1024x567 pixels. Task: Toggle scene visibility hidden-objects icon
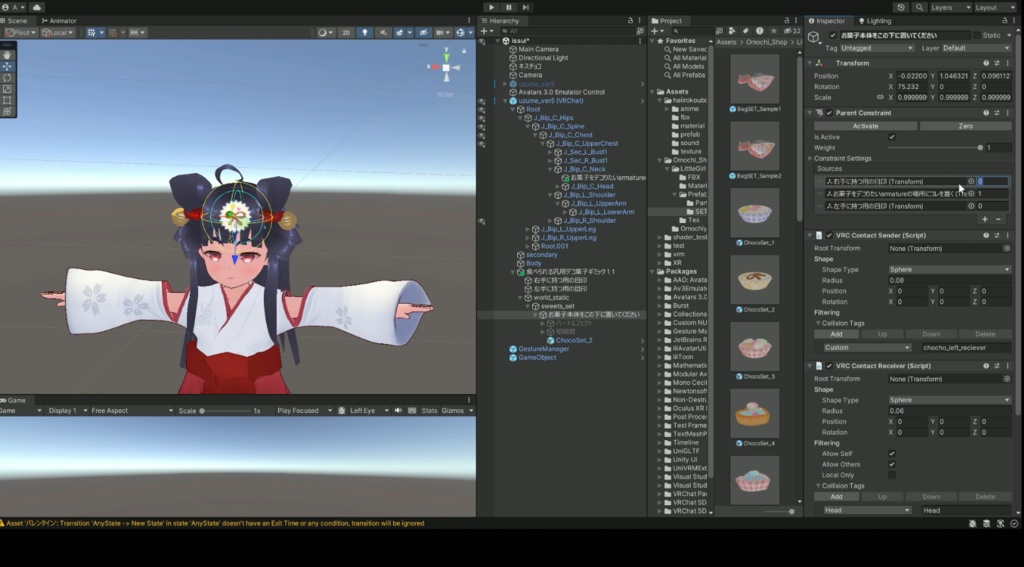tap(423, 33)
